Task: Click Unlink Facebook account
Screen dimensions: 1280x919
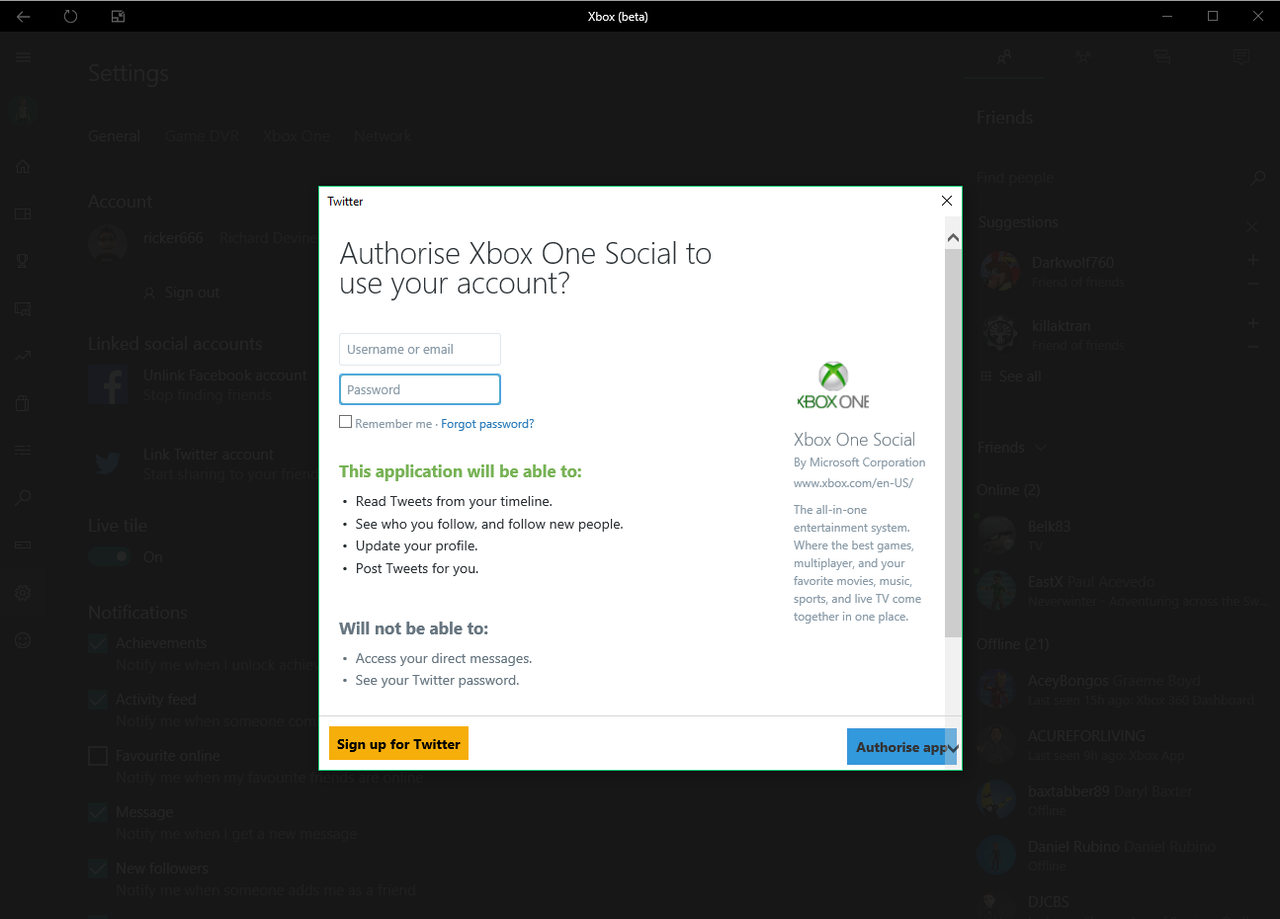Action: point(225,375)
